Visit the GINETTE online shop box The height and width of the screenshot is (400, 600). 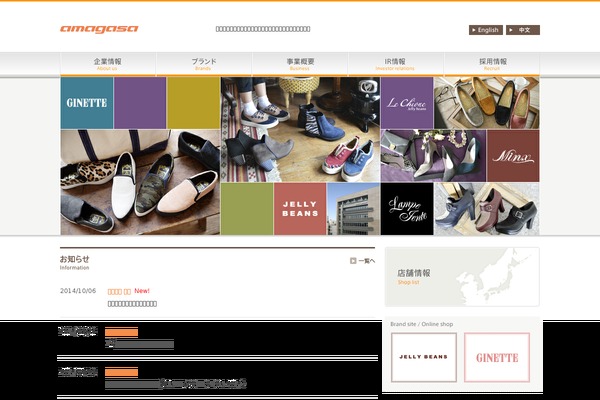[x=497, y=357]
